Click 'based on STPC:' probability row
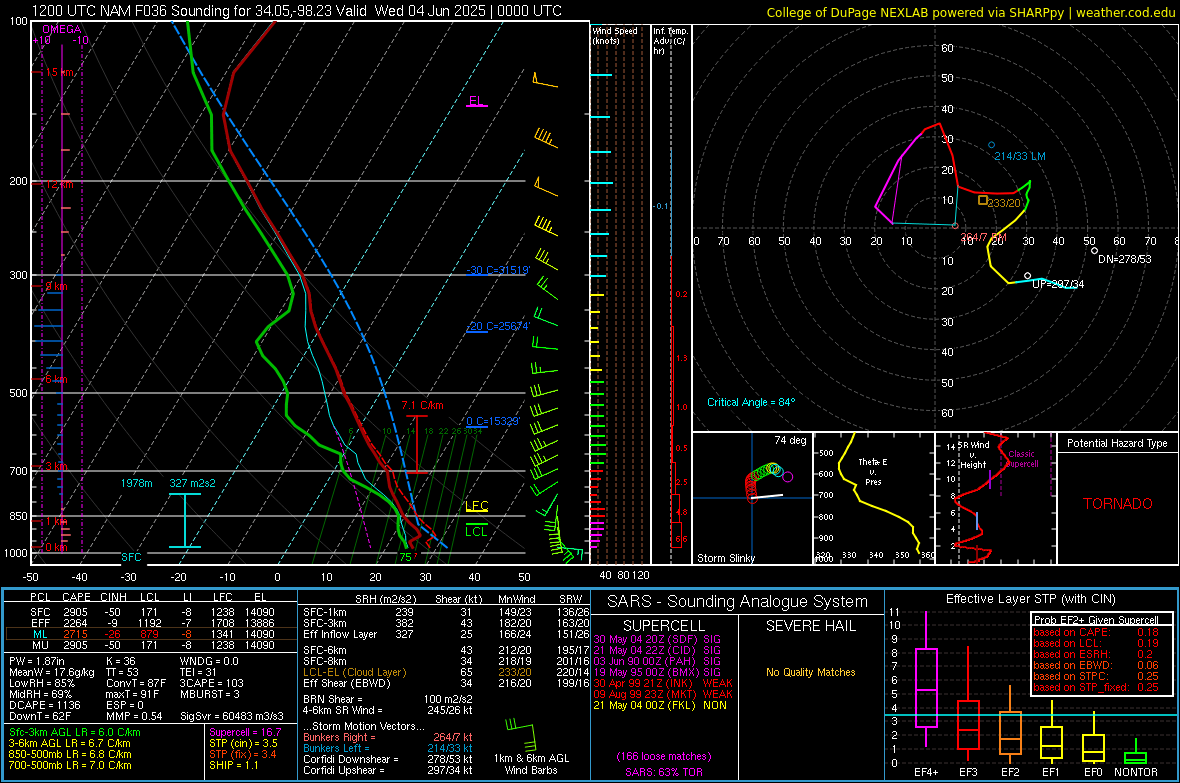 1096,676
